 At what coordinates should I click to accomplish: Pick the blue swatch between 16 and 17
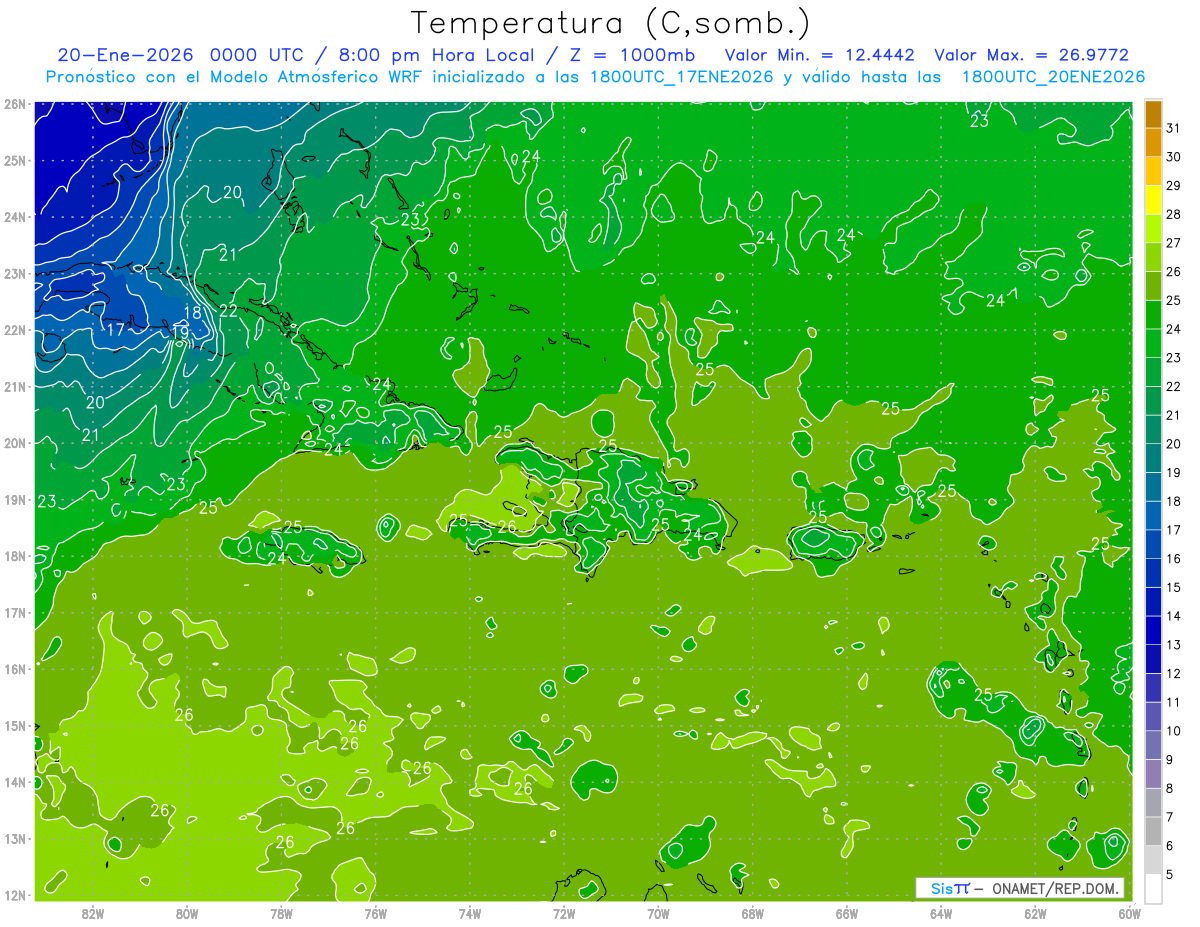(1153, 544)
